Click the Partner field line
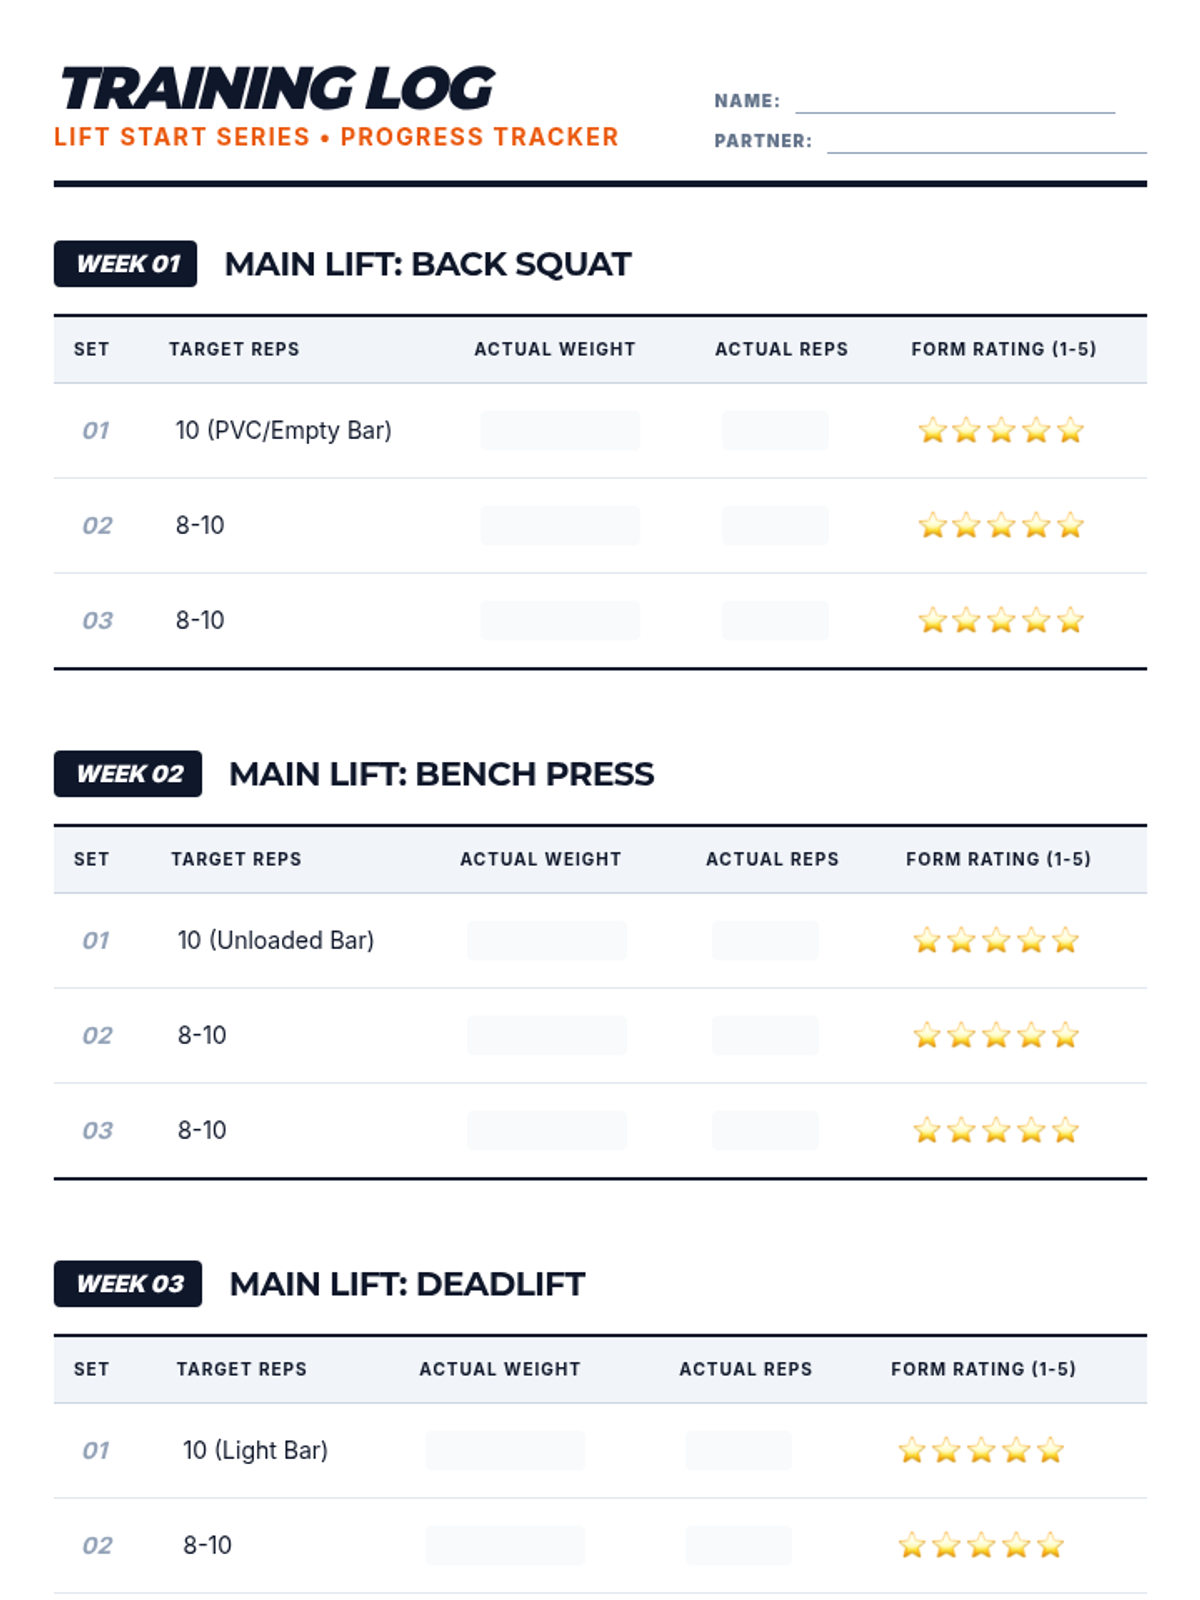 tap(986, 142)
